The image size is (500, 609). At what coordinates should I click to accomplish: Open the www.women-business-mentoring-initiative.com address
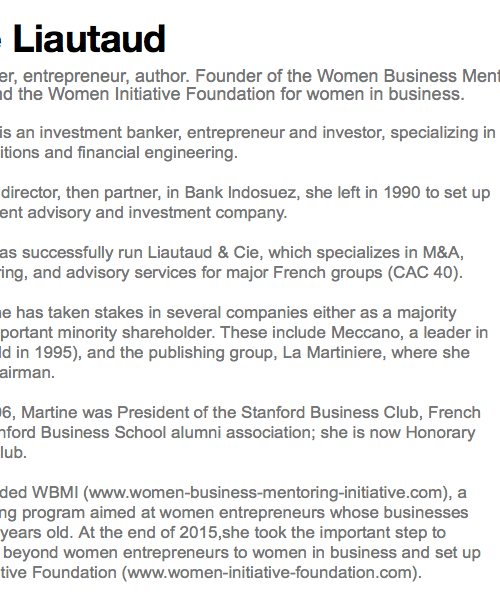(267, 492)
